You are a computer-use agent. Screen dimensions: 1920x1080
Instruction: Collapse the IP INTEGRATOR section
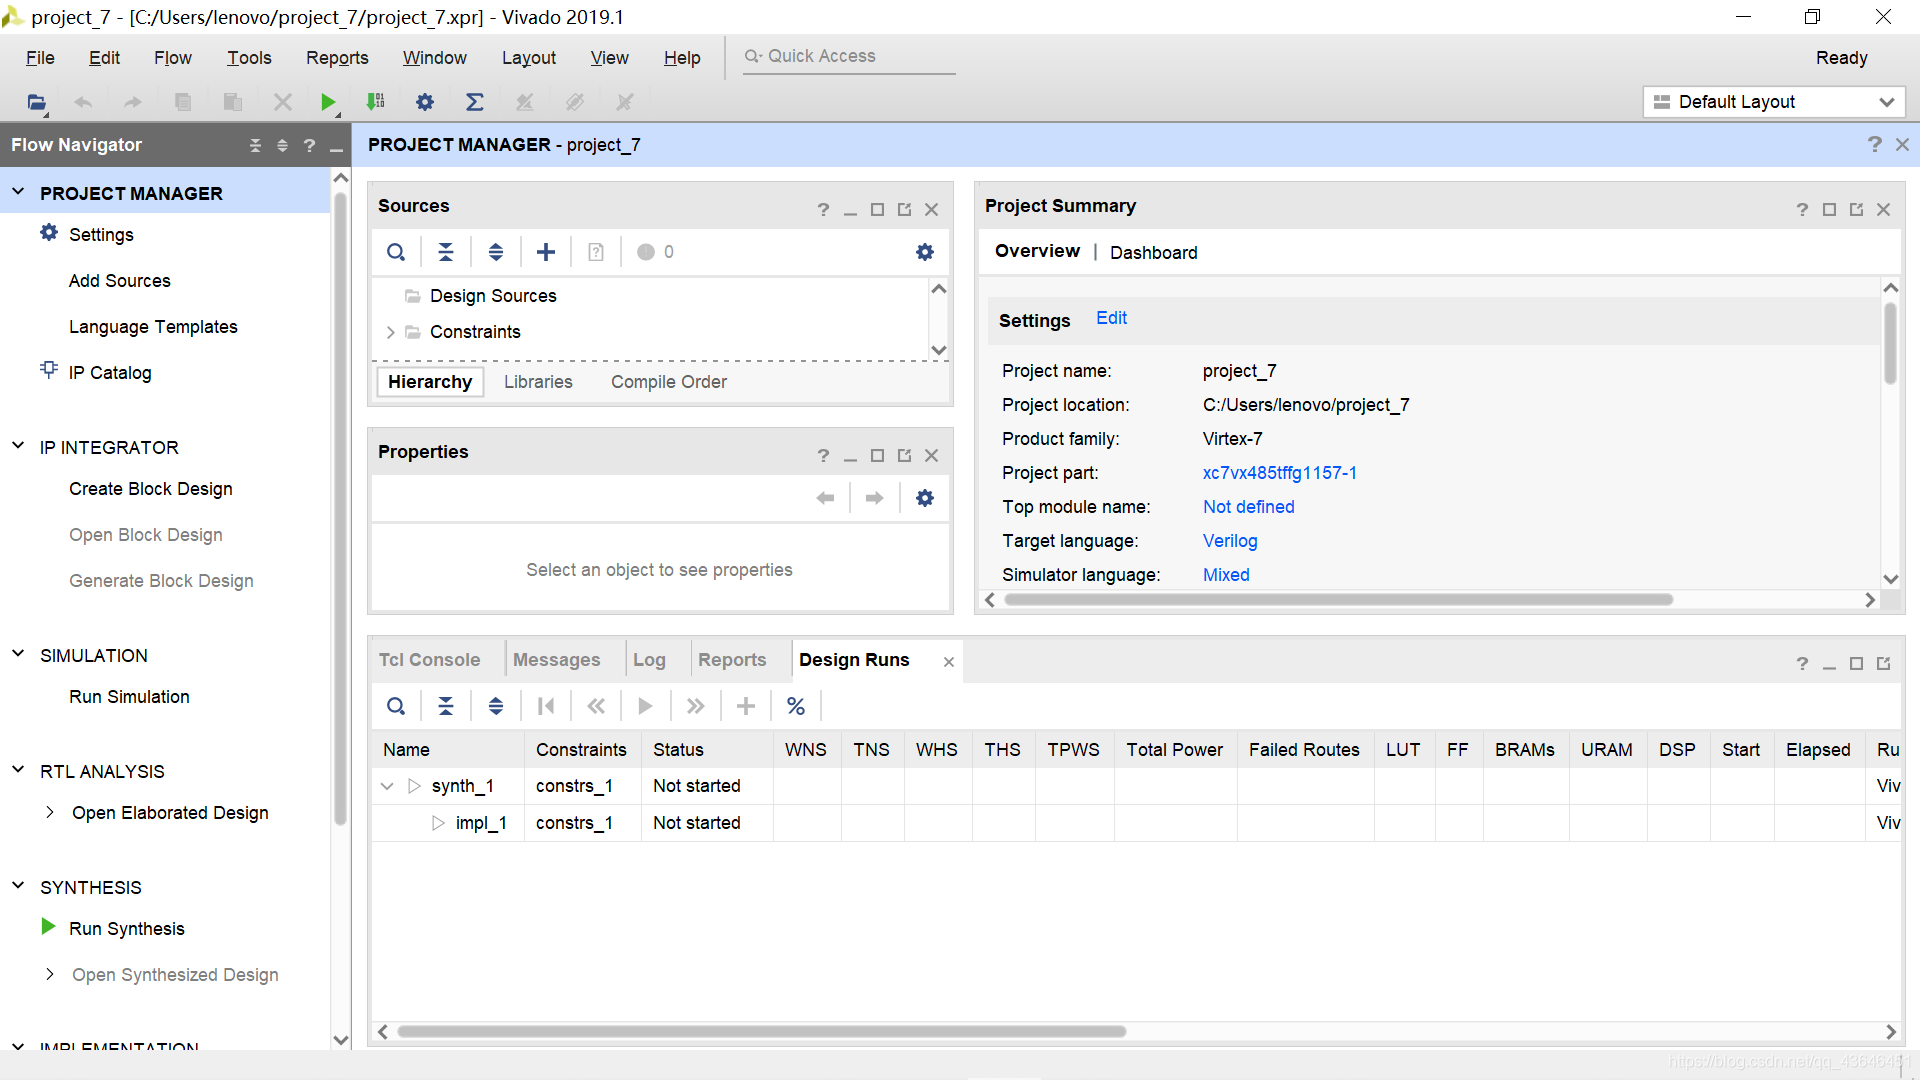click(18, 446)
